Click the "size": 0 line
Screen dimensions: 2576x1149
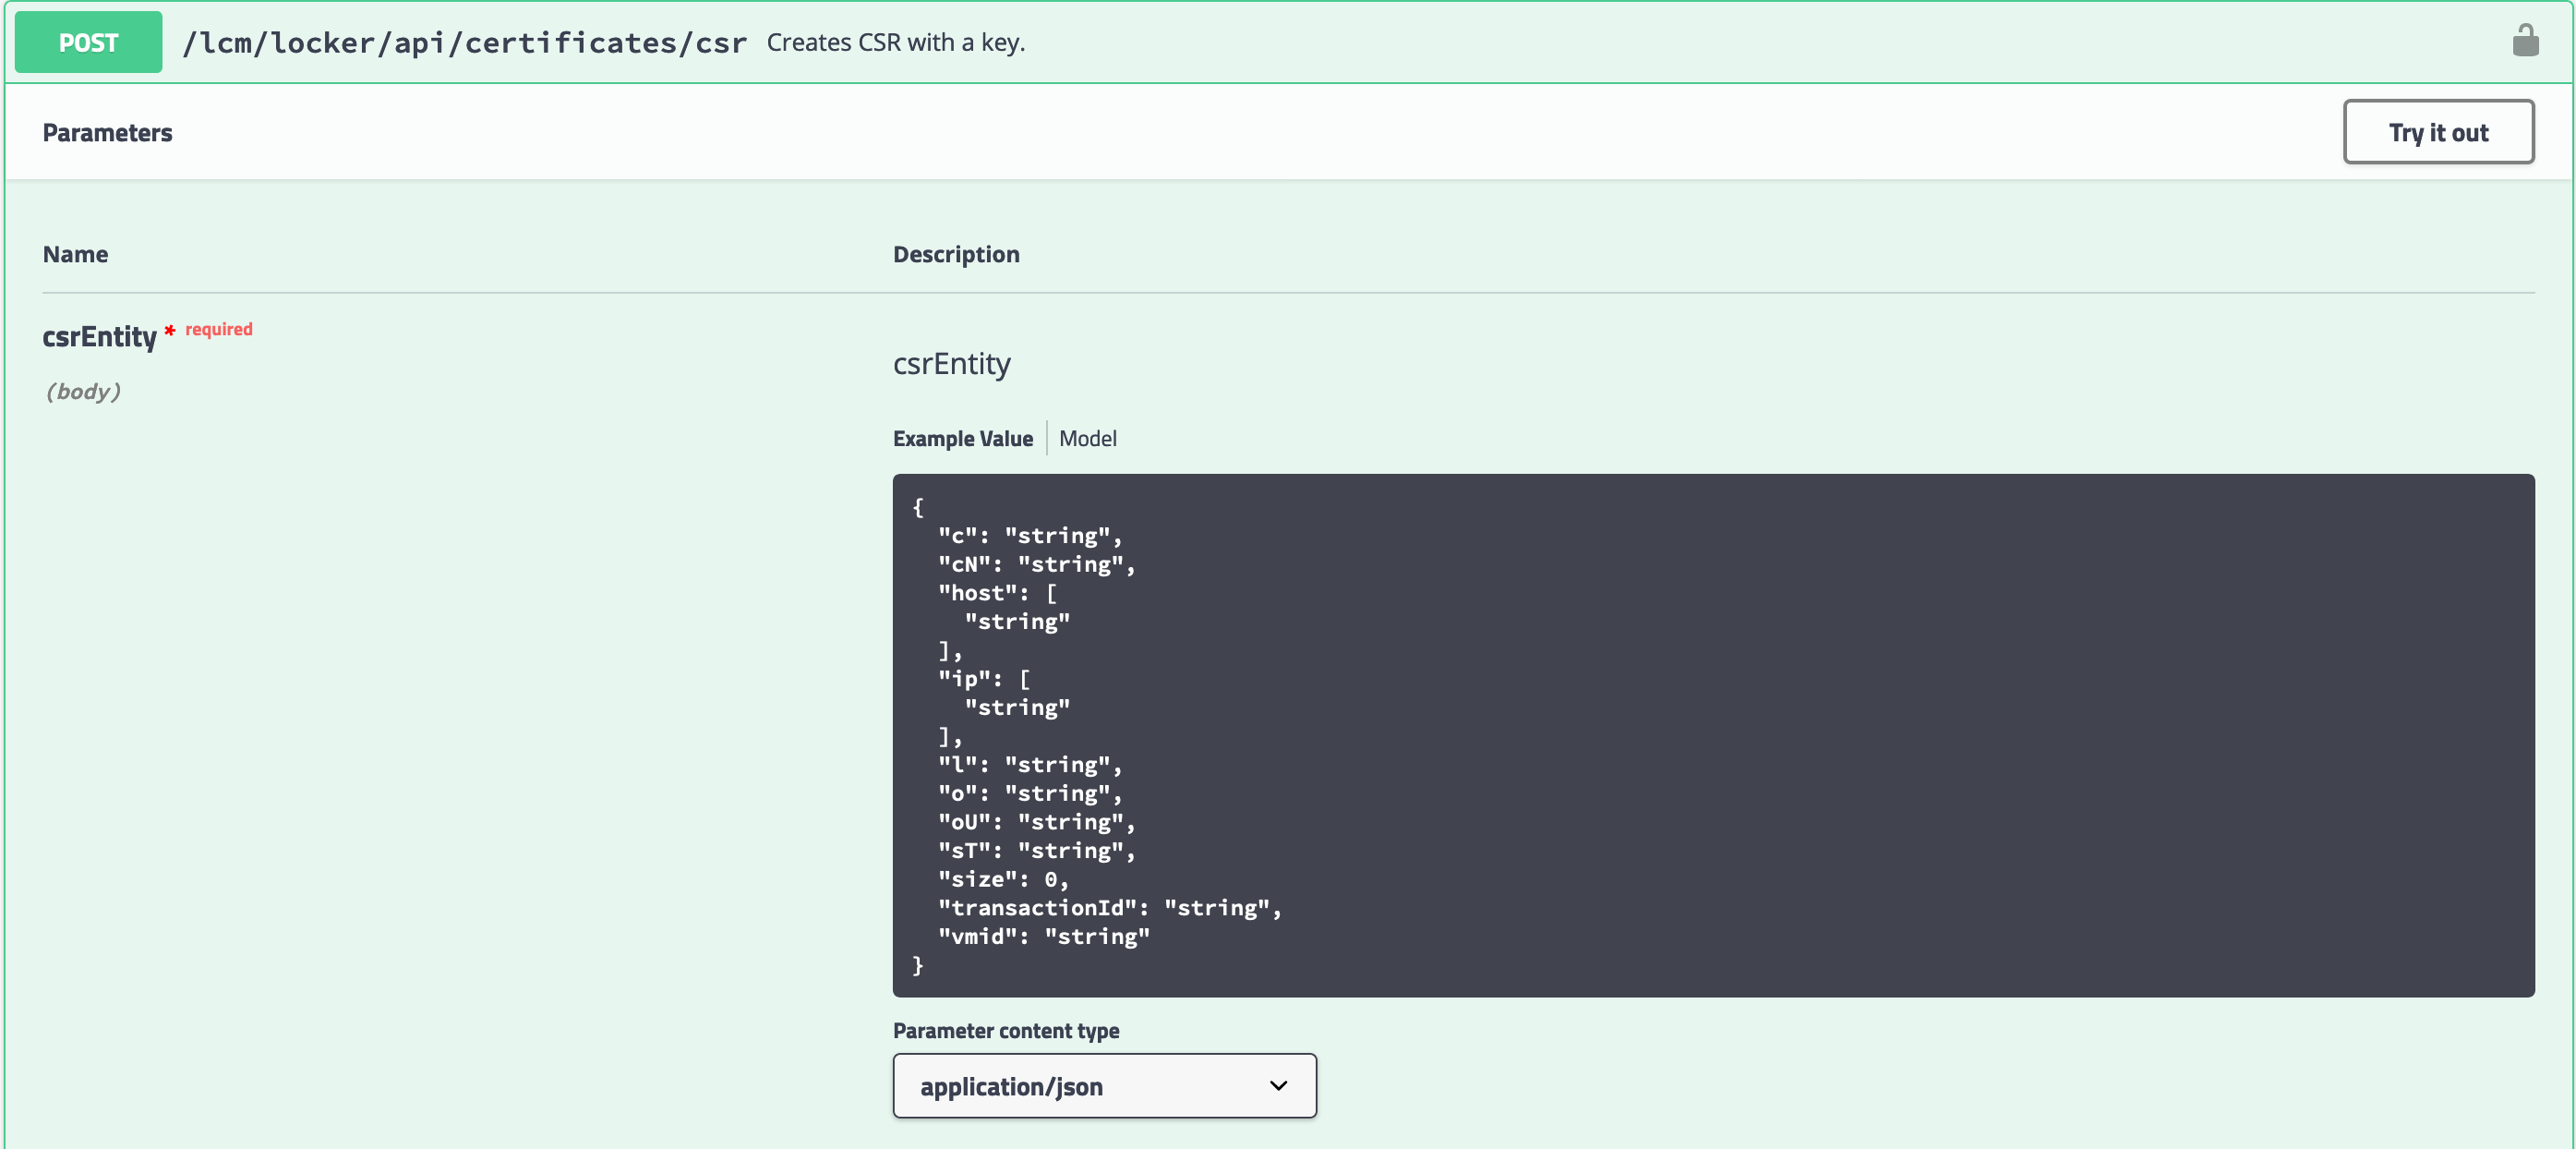(1003, 879)
